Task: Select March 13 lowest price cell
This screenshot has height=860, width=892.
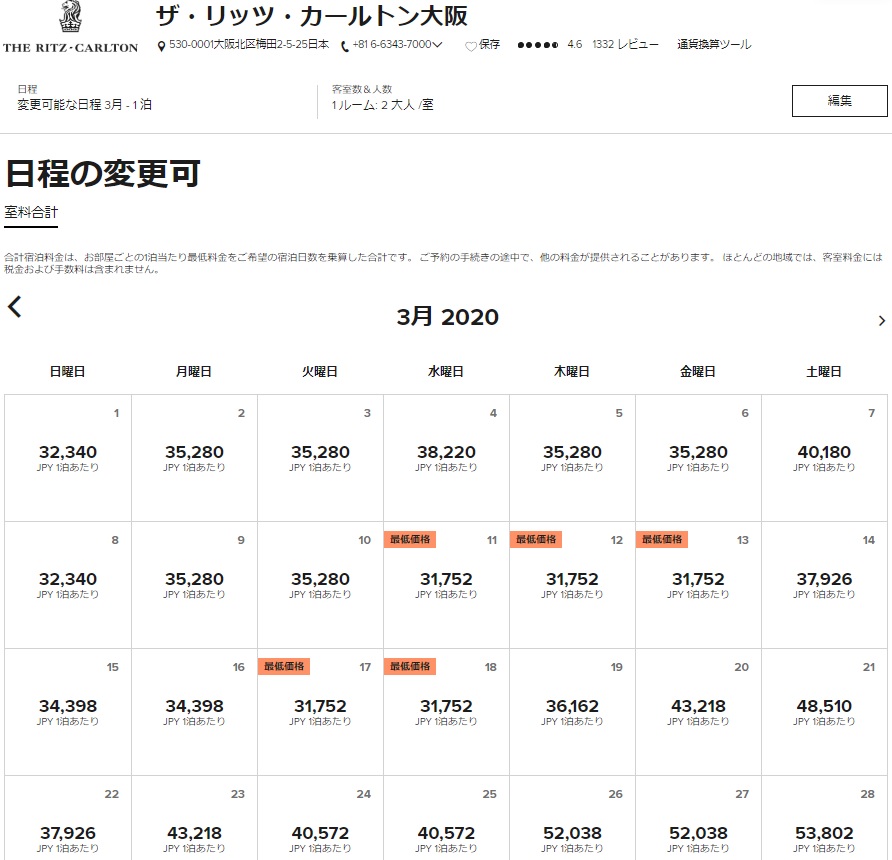Action: (698, 585)
